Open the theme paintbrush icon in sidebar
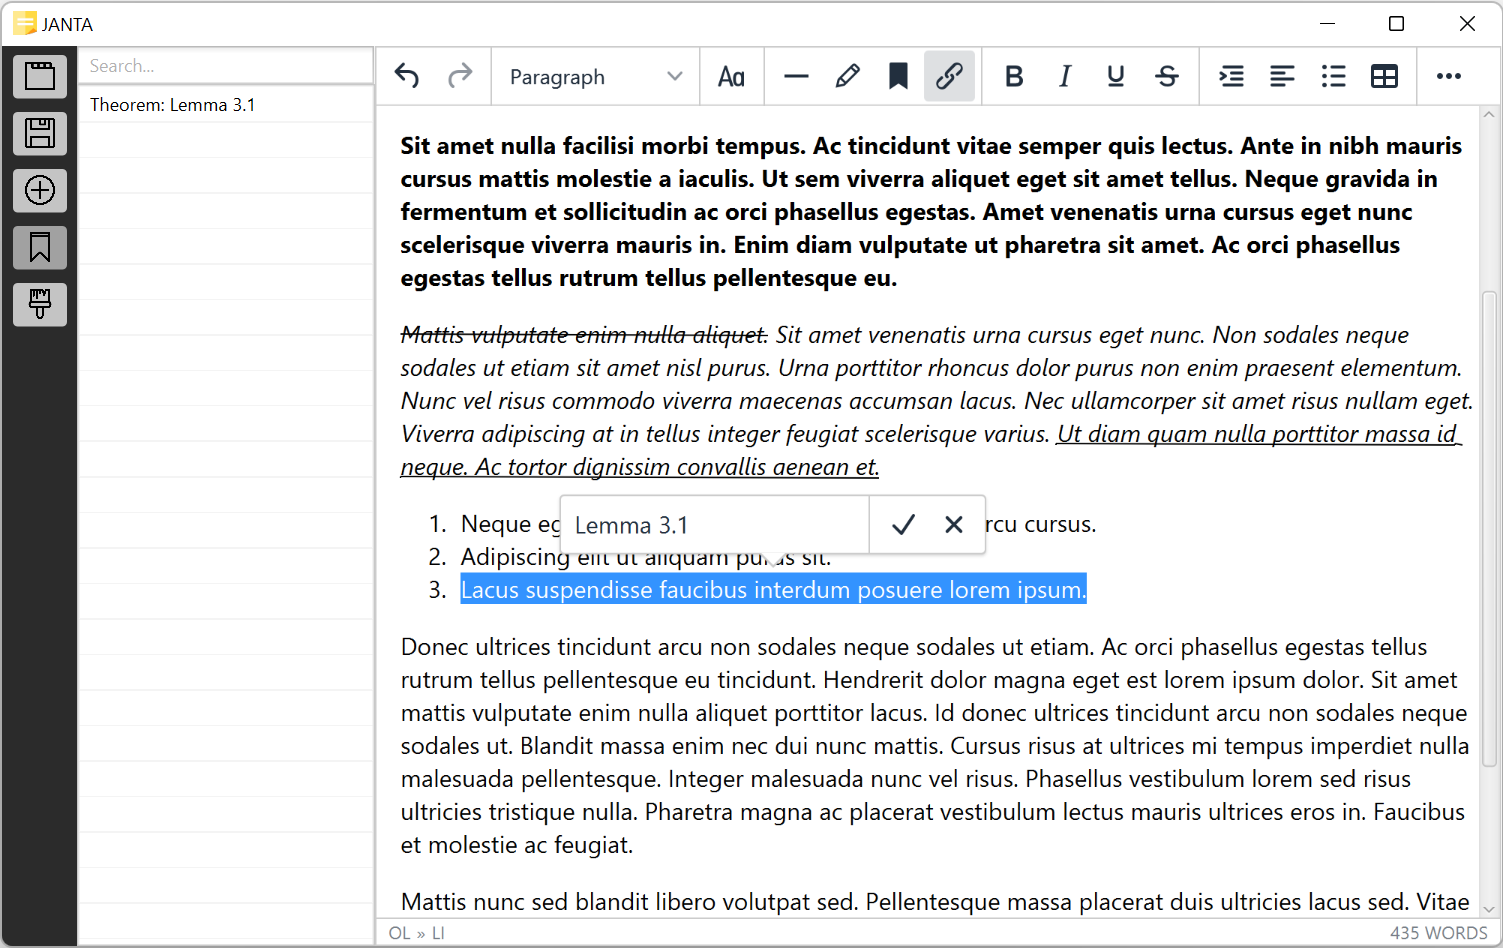 pyautogui.click(x=40, y=304)
